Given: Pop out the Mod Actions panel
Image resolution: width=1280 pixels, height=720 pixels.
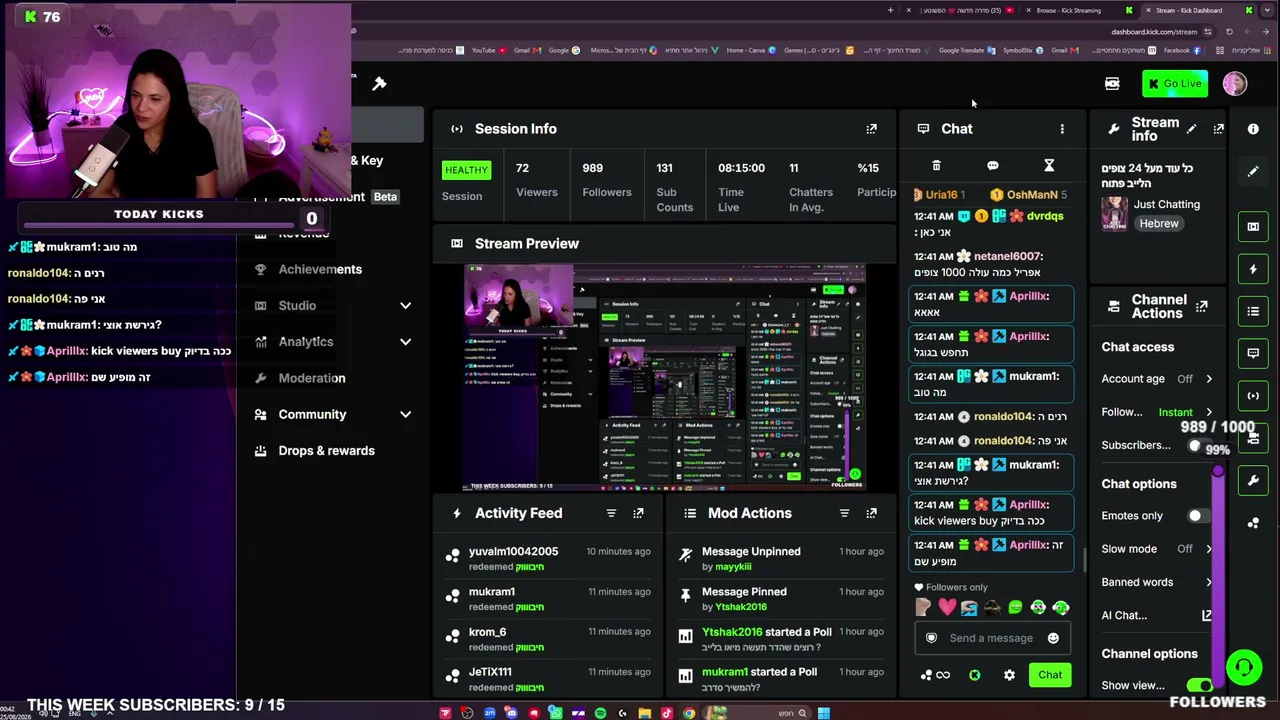Looking at the screenshot, I should [x=871, y=513].
